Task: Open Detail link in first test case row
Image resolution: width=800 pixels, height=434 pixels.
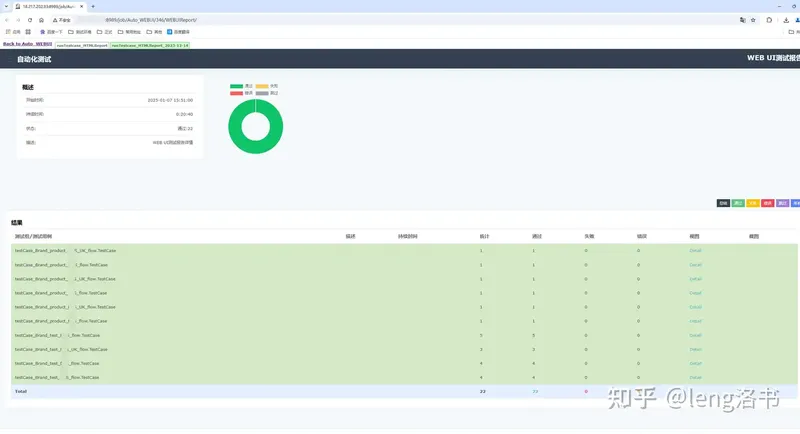Action: pos(695,250)
